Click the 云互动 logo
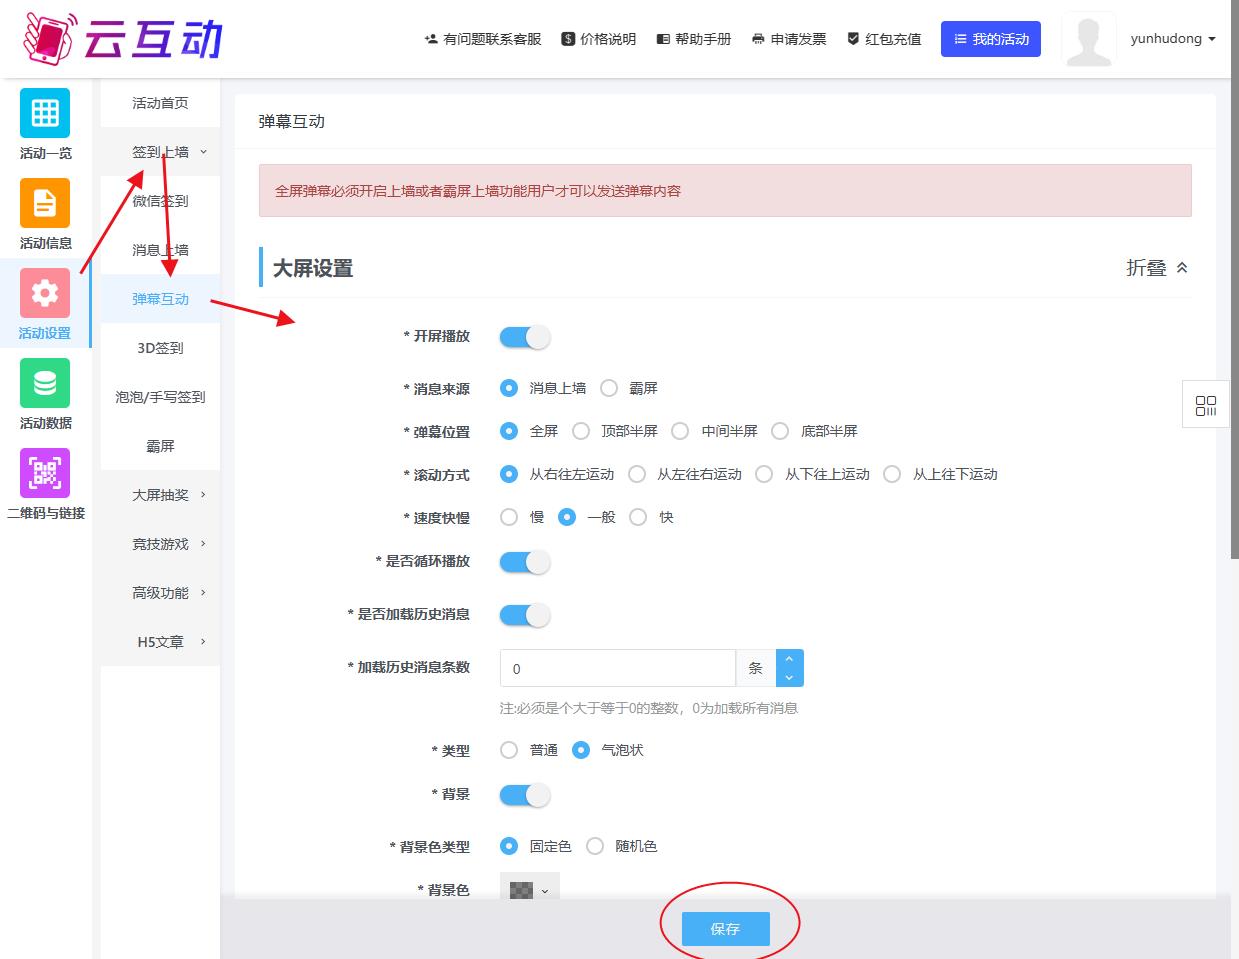 (x=123, y=39)
